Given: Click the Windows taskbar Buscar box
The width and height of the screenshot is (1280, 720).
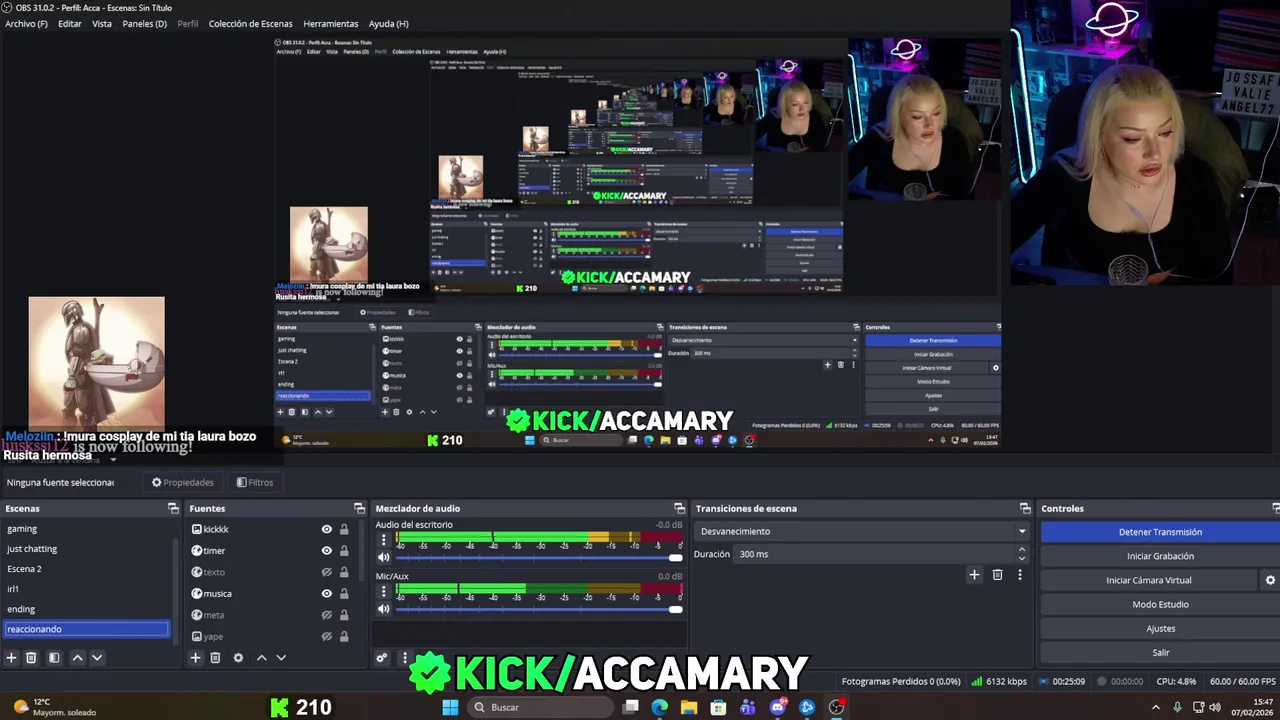Looking at the screenshot, I should coord(540,707).
